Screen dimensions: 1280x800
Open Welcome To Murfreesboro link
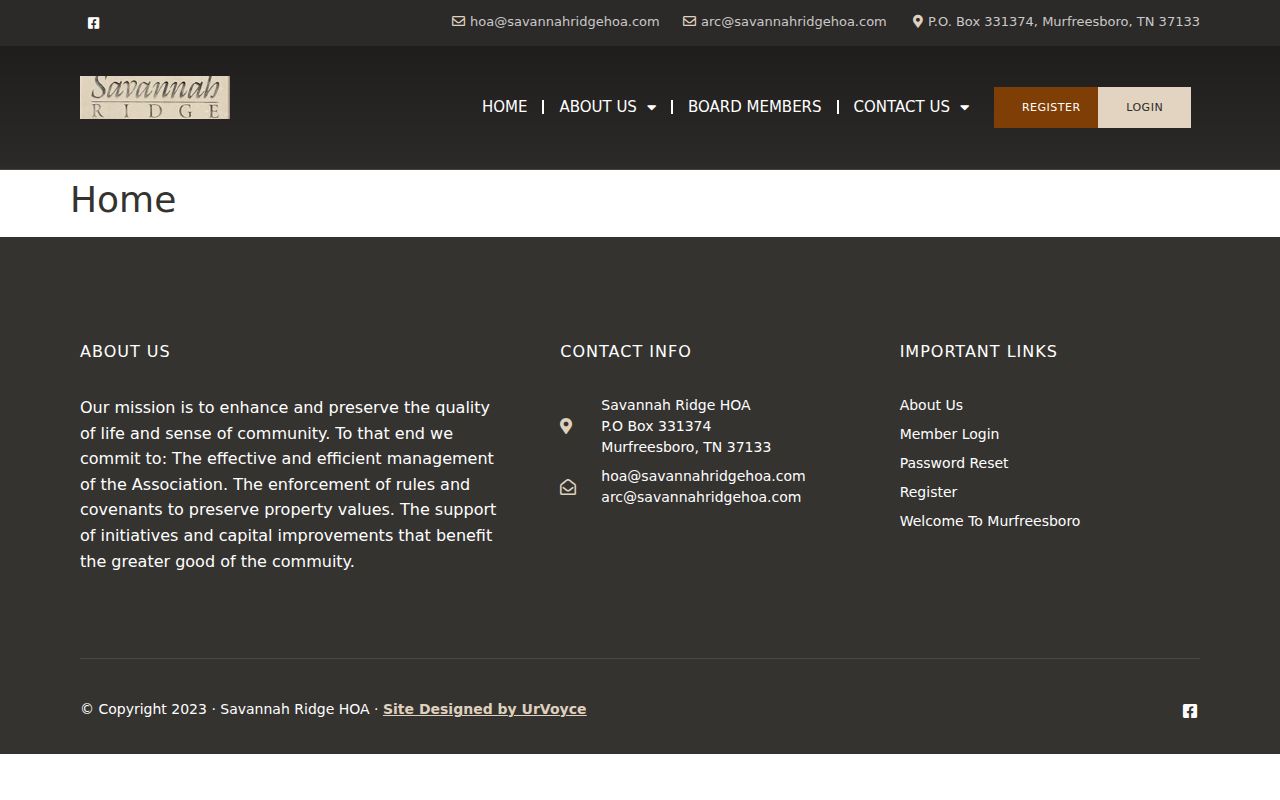click(x=990, y=521)
